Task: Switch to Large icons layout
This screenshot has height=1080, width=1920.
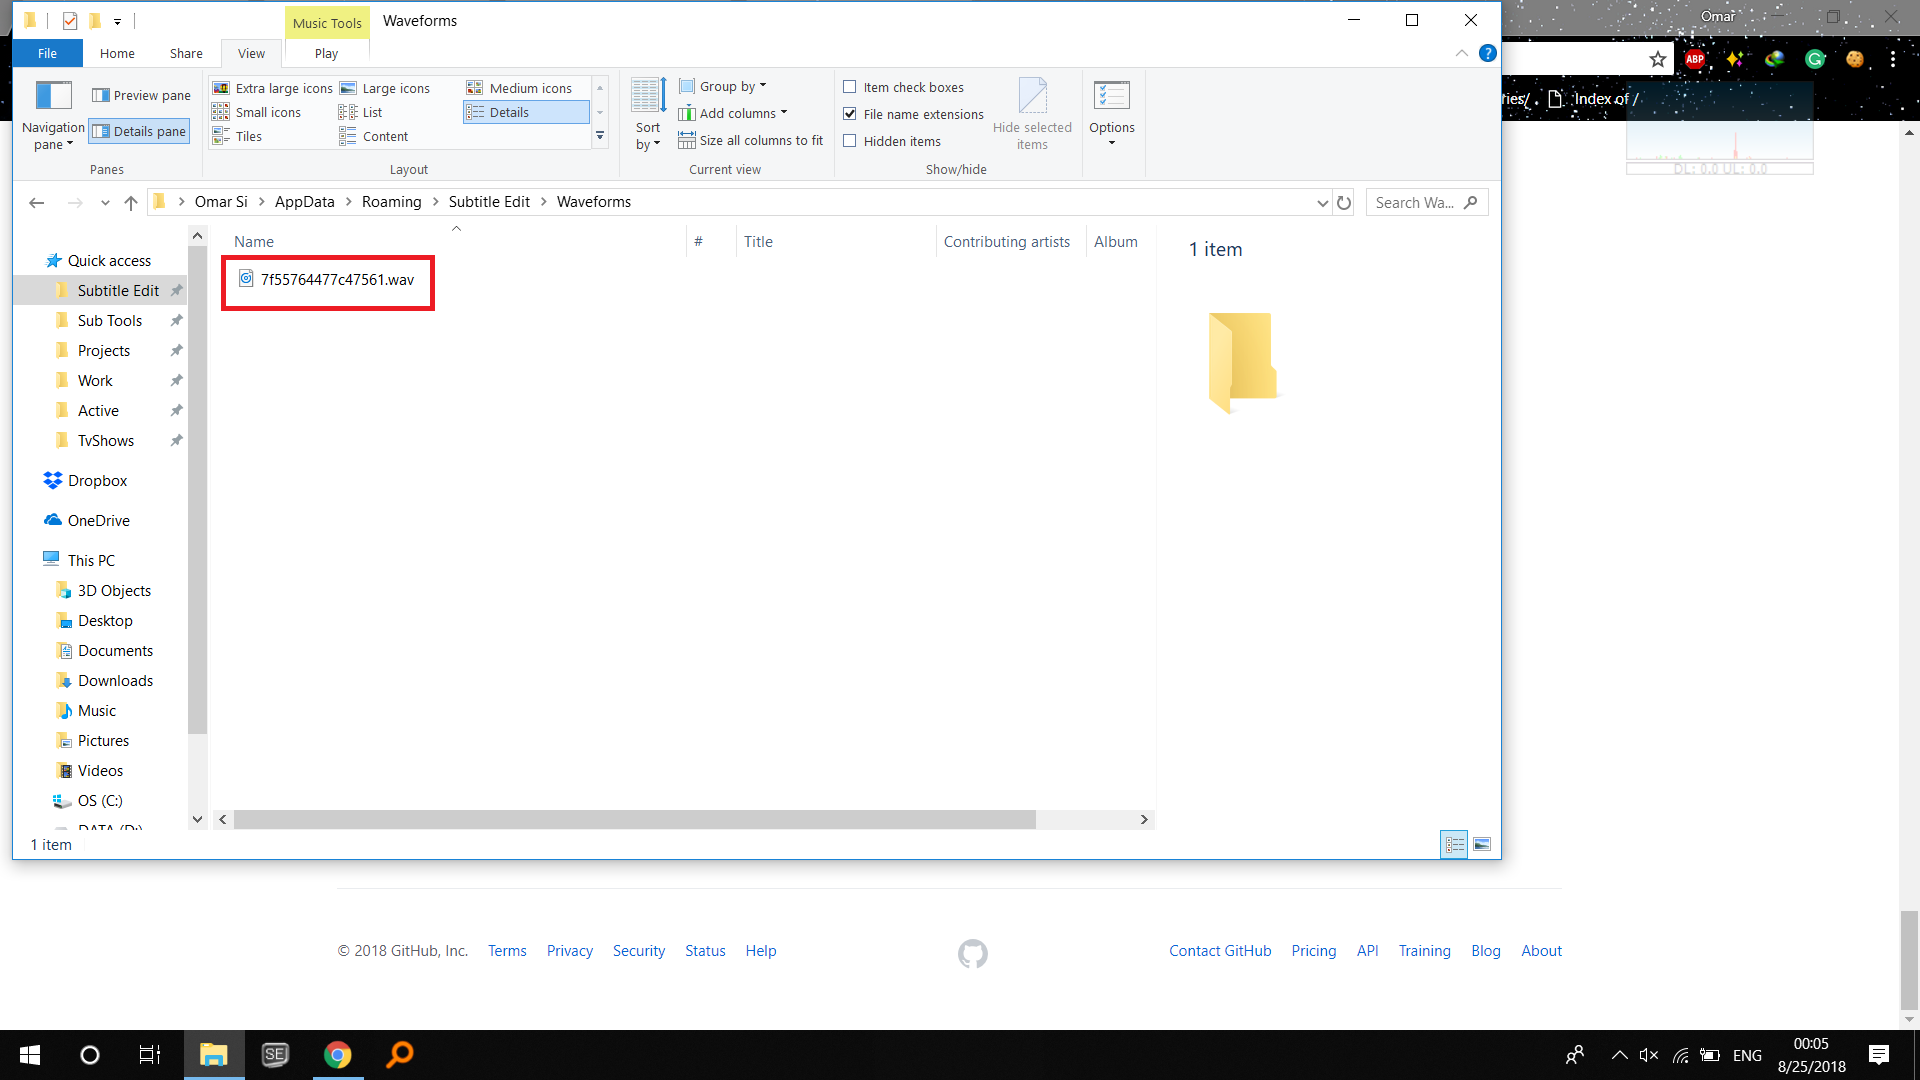Action: point(385,88)
